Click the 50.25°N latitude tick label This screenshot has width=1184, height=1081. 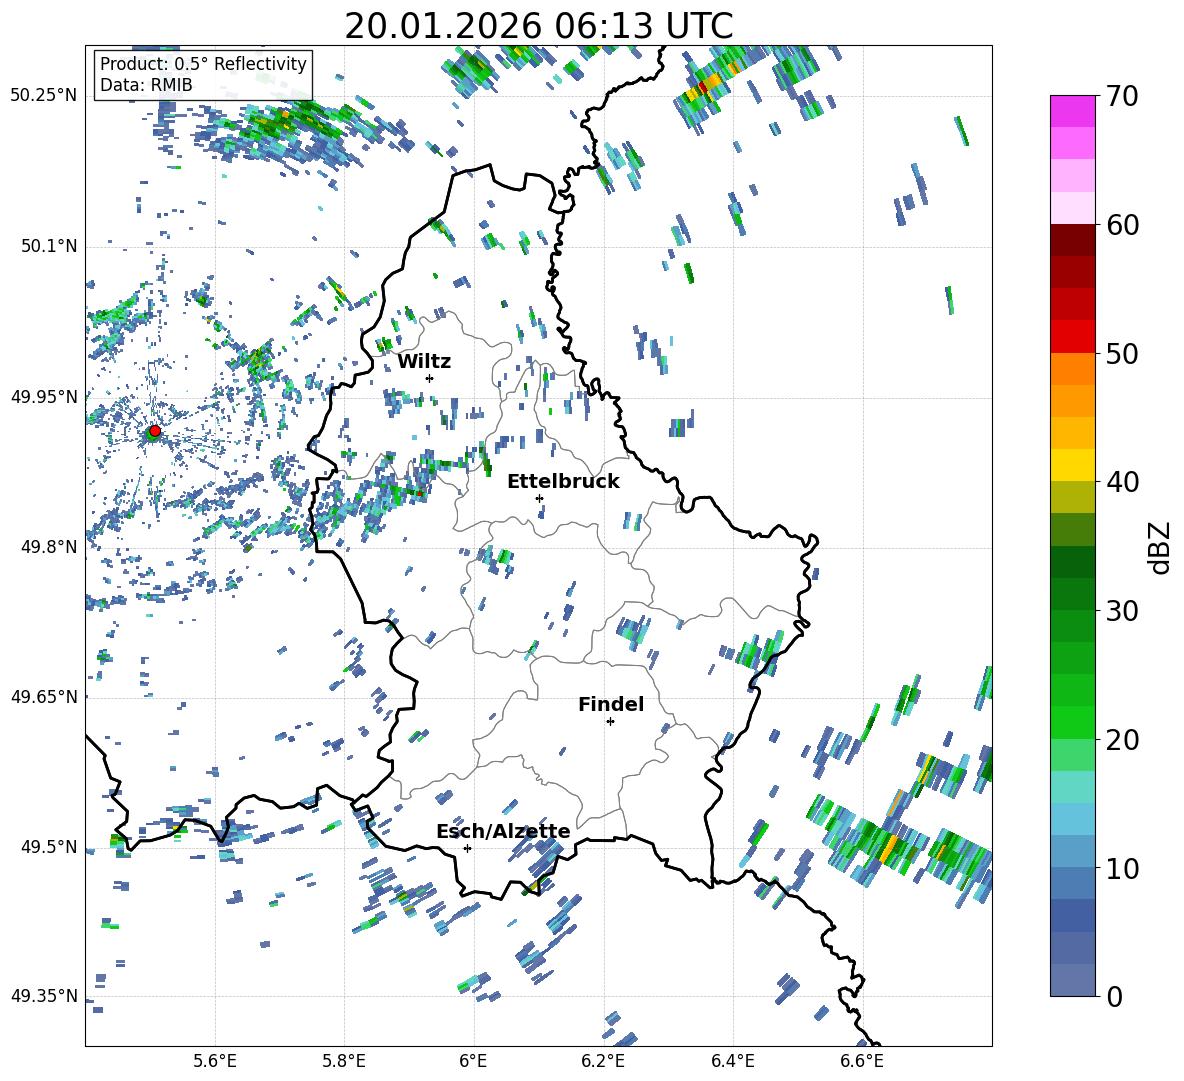tap(44, 96)
